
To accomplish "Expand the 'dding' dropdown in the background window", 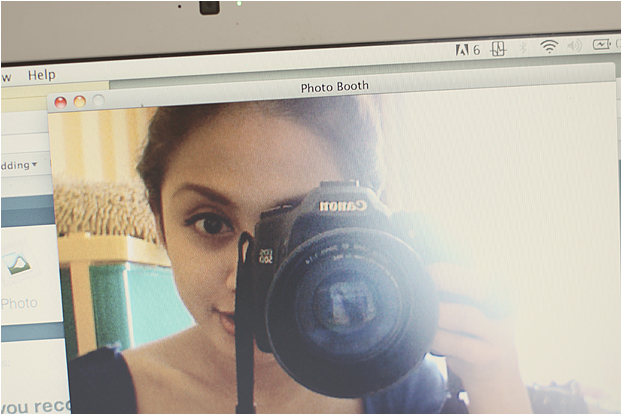I will [19, 165].
